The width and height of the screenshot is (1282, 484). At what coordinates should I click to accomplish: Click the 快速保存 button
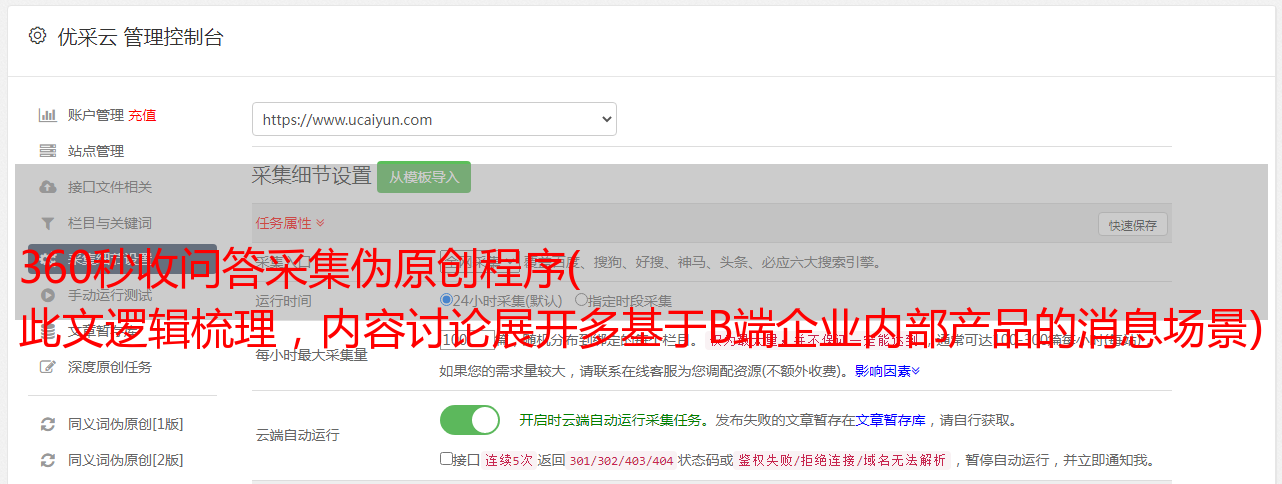[x=1133, y=225]
